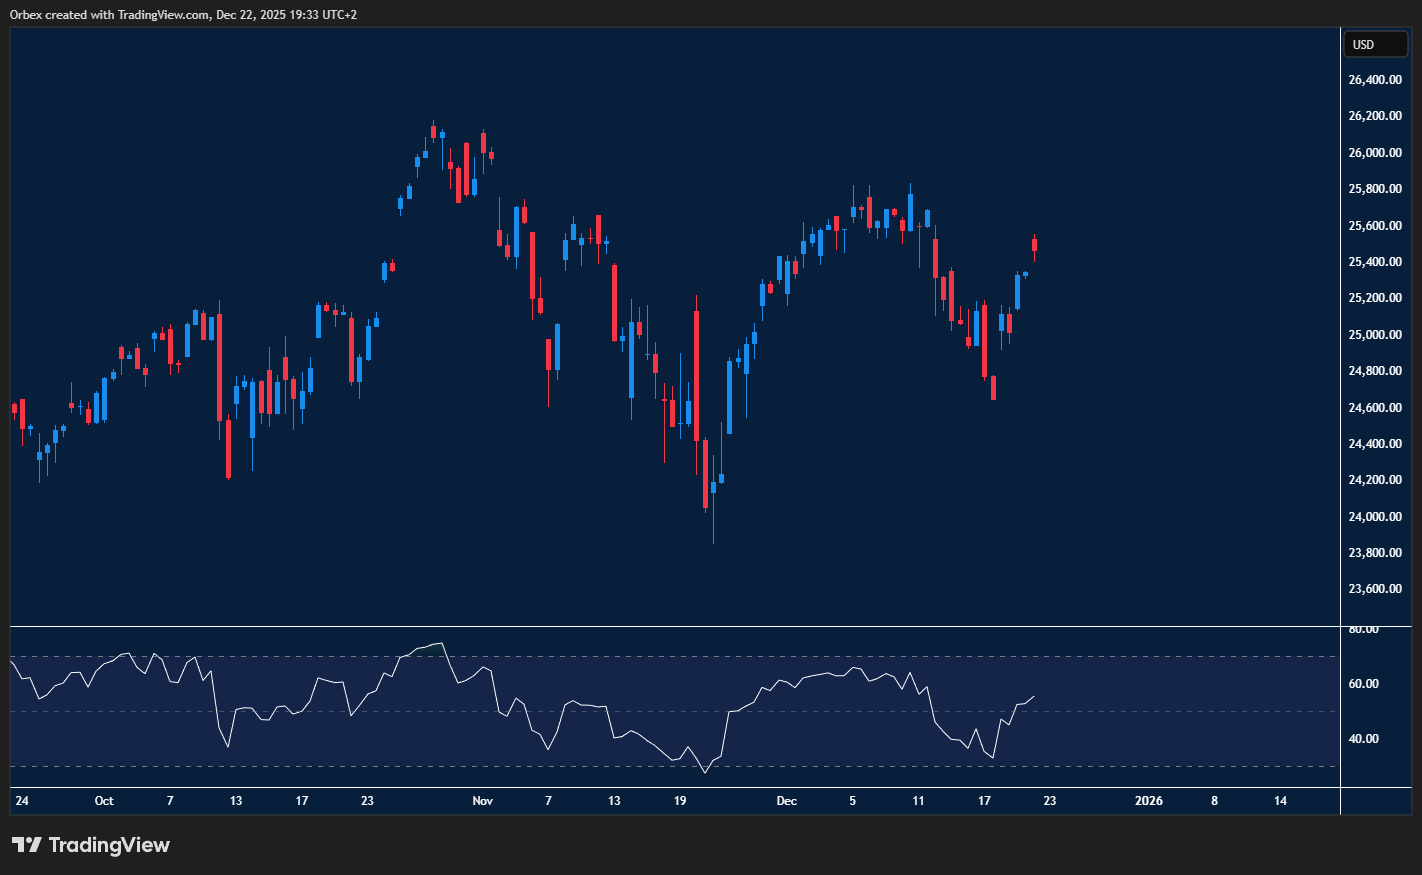Click the 60.00 RSI scale label
The height and width of the screenshot is (875, 1422).
(x=1363, y=684)
